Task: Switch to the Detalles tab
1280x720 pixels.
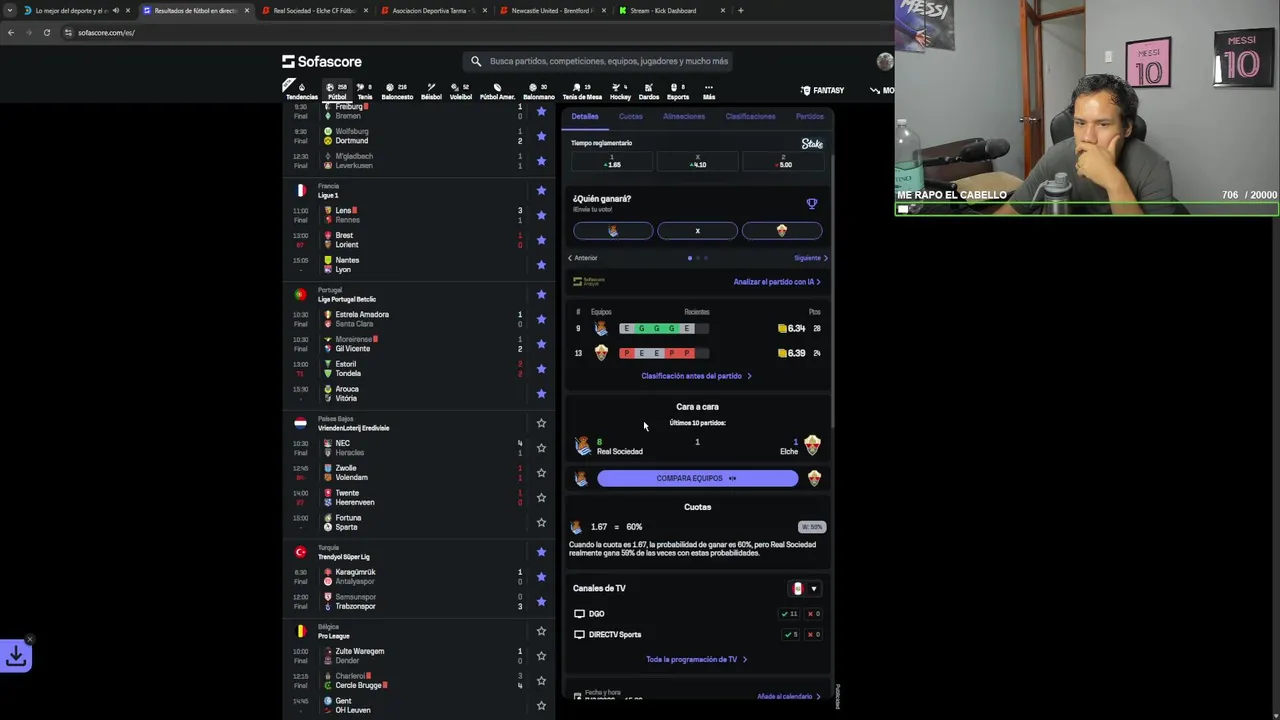Action: click(585, 116)
